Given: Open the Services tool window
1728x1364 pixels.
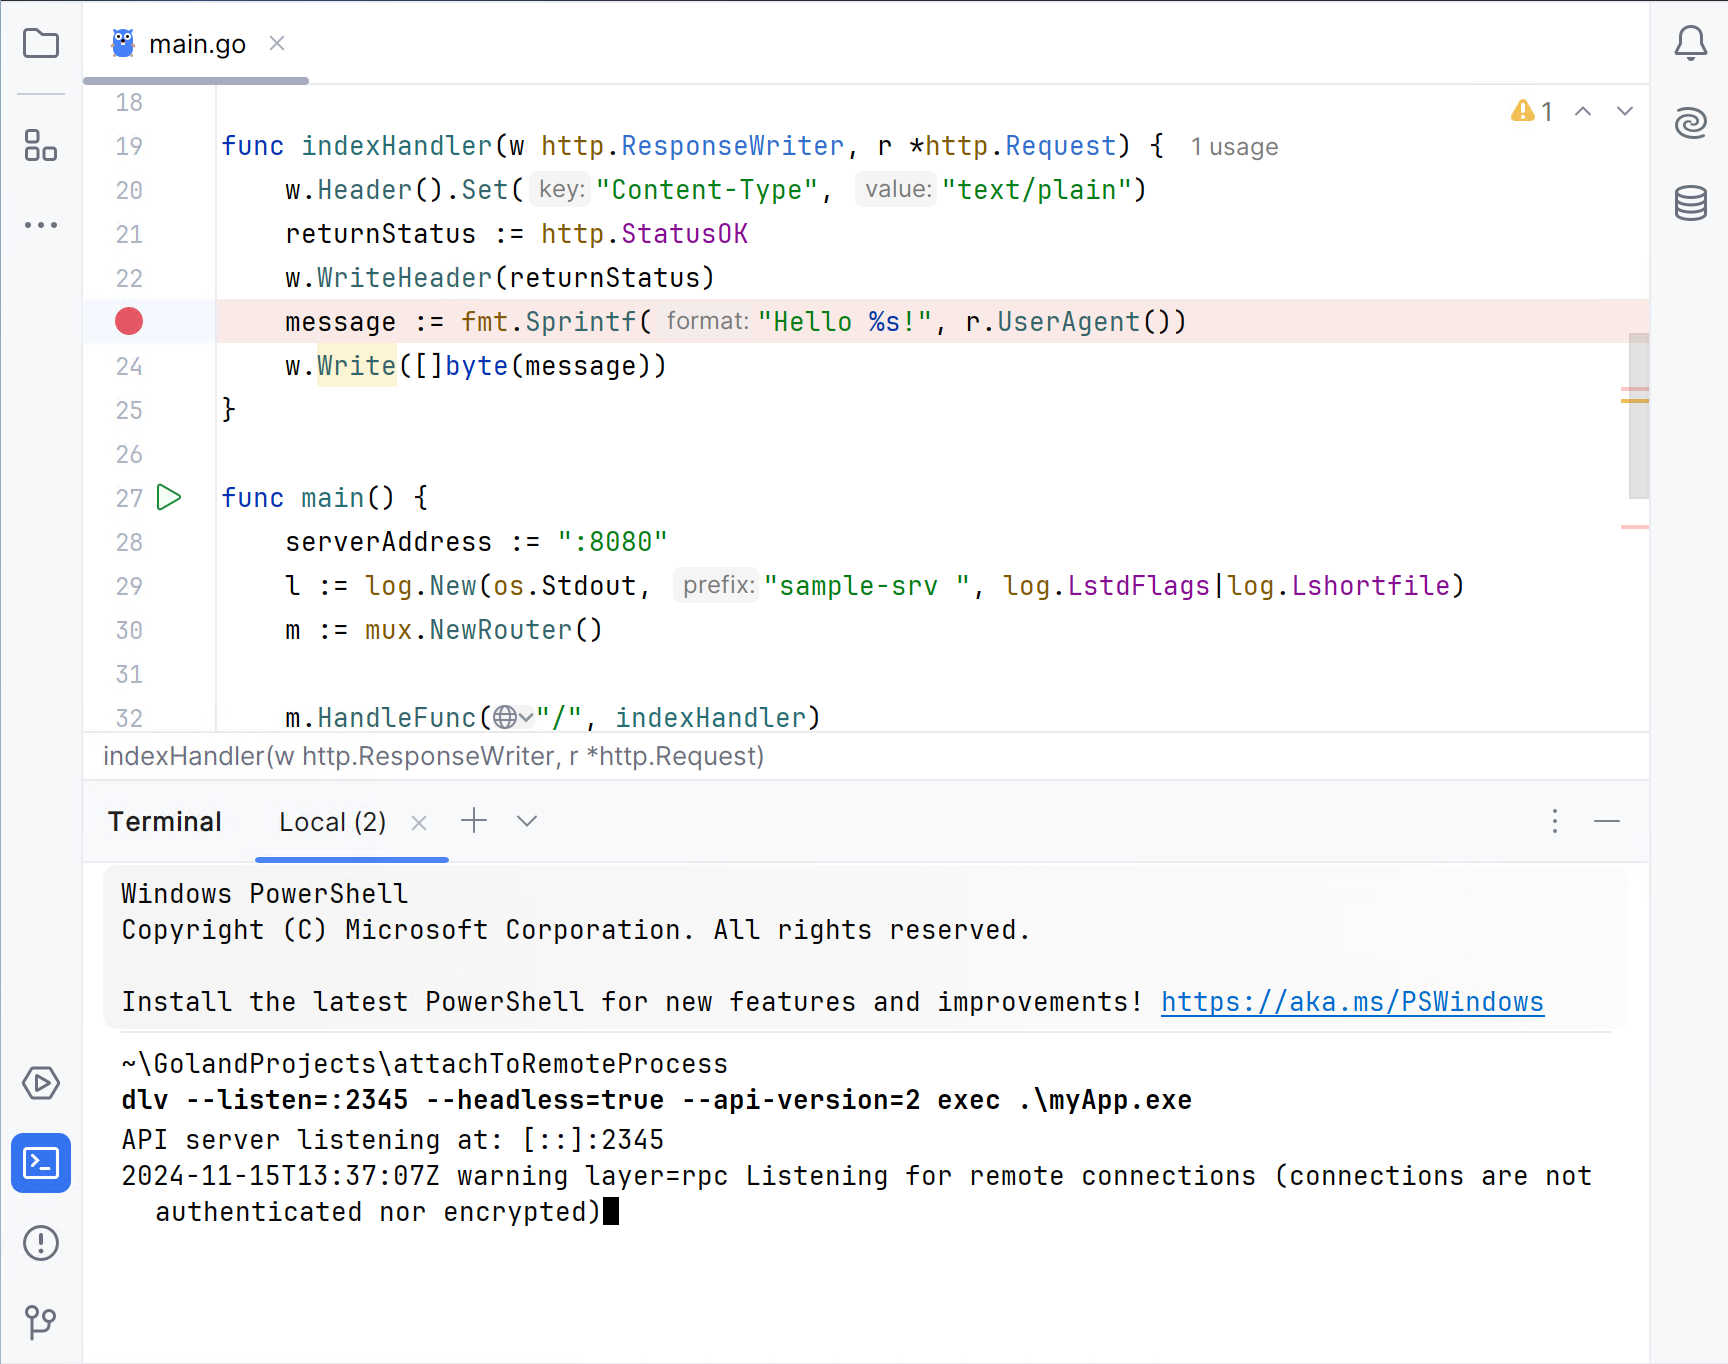Looking at the screenshot, I should click(x=41, y=1083).
